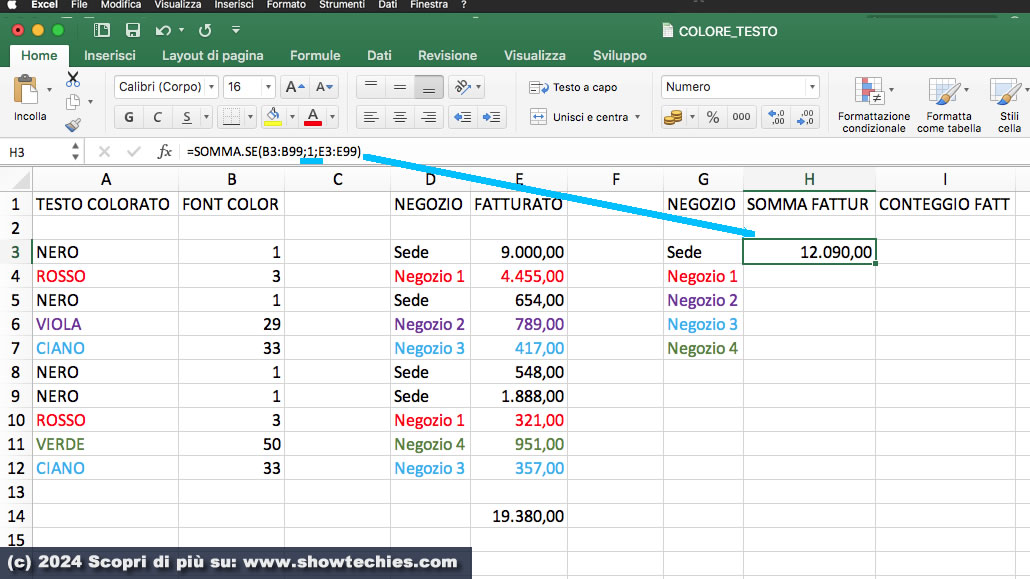The height and width of the screenshot is (579, 1030).
Task: Increase font size with the large A icon
Action: pyautogui.click(x=295, y=87)
